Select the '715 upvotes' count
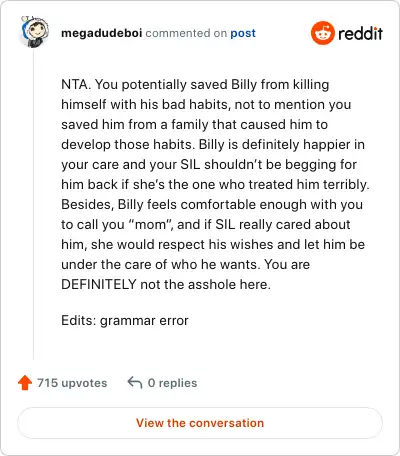Screen dimensions: 400x456 click(x=72, y=383)
